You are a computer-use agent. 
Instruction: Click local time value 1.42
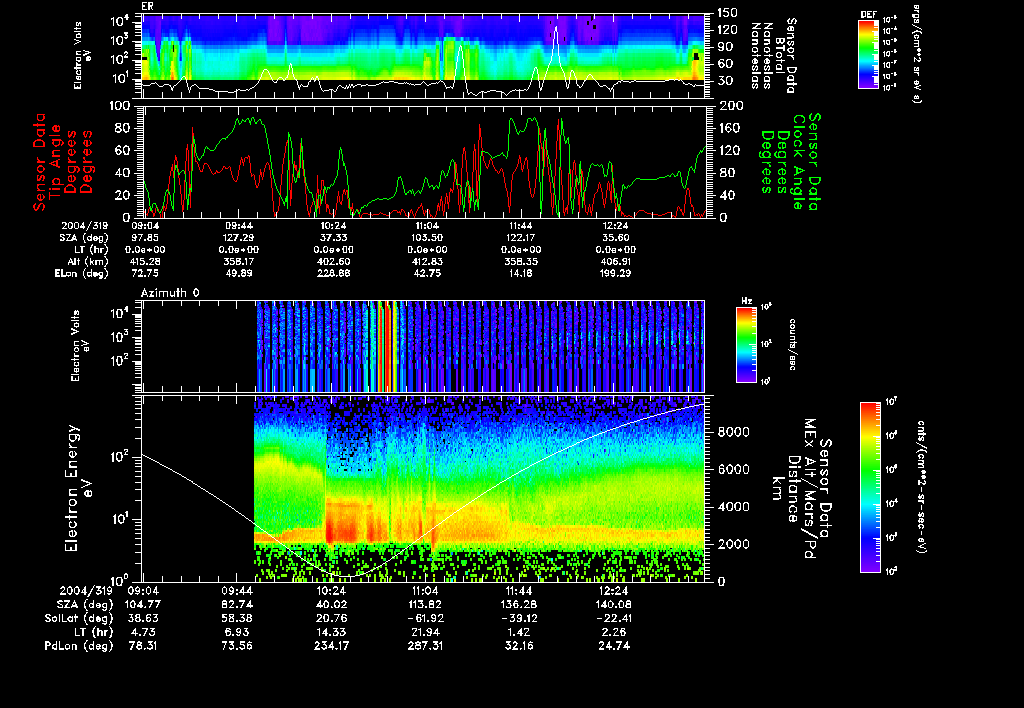[x=519, y=632]
